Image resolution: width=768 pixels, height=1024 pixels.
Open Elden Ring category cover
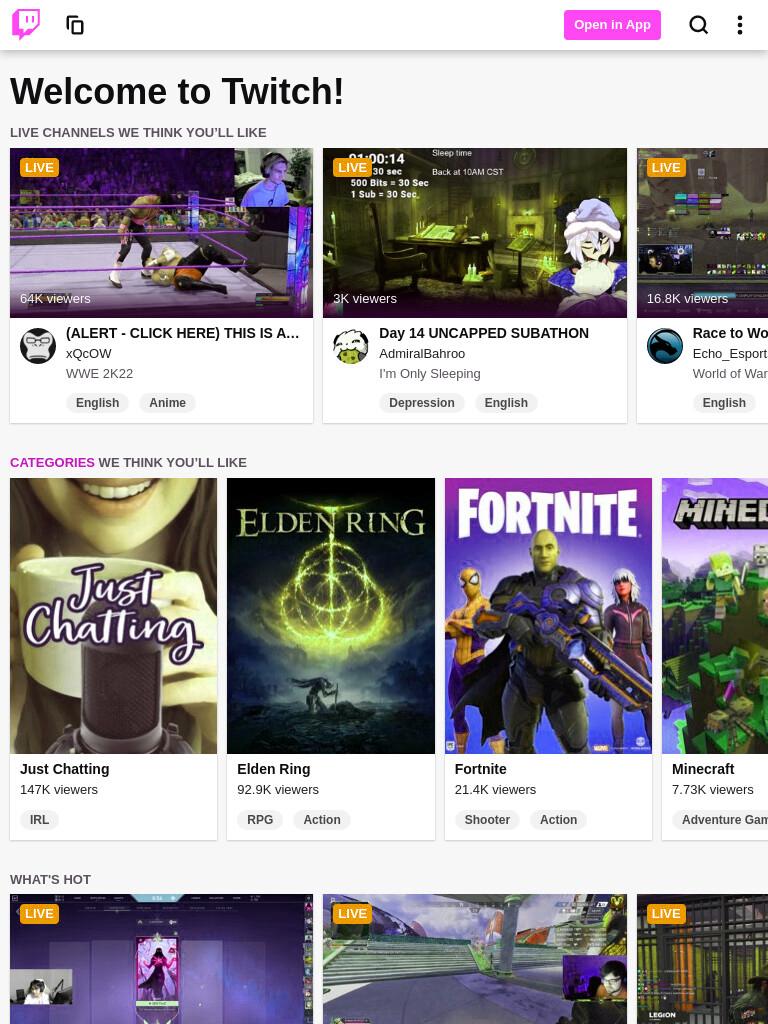tap(330, 616)
